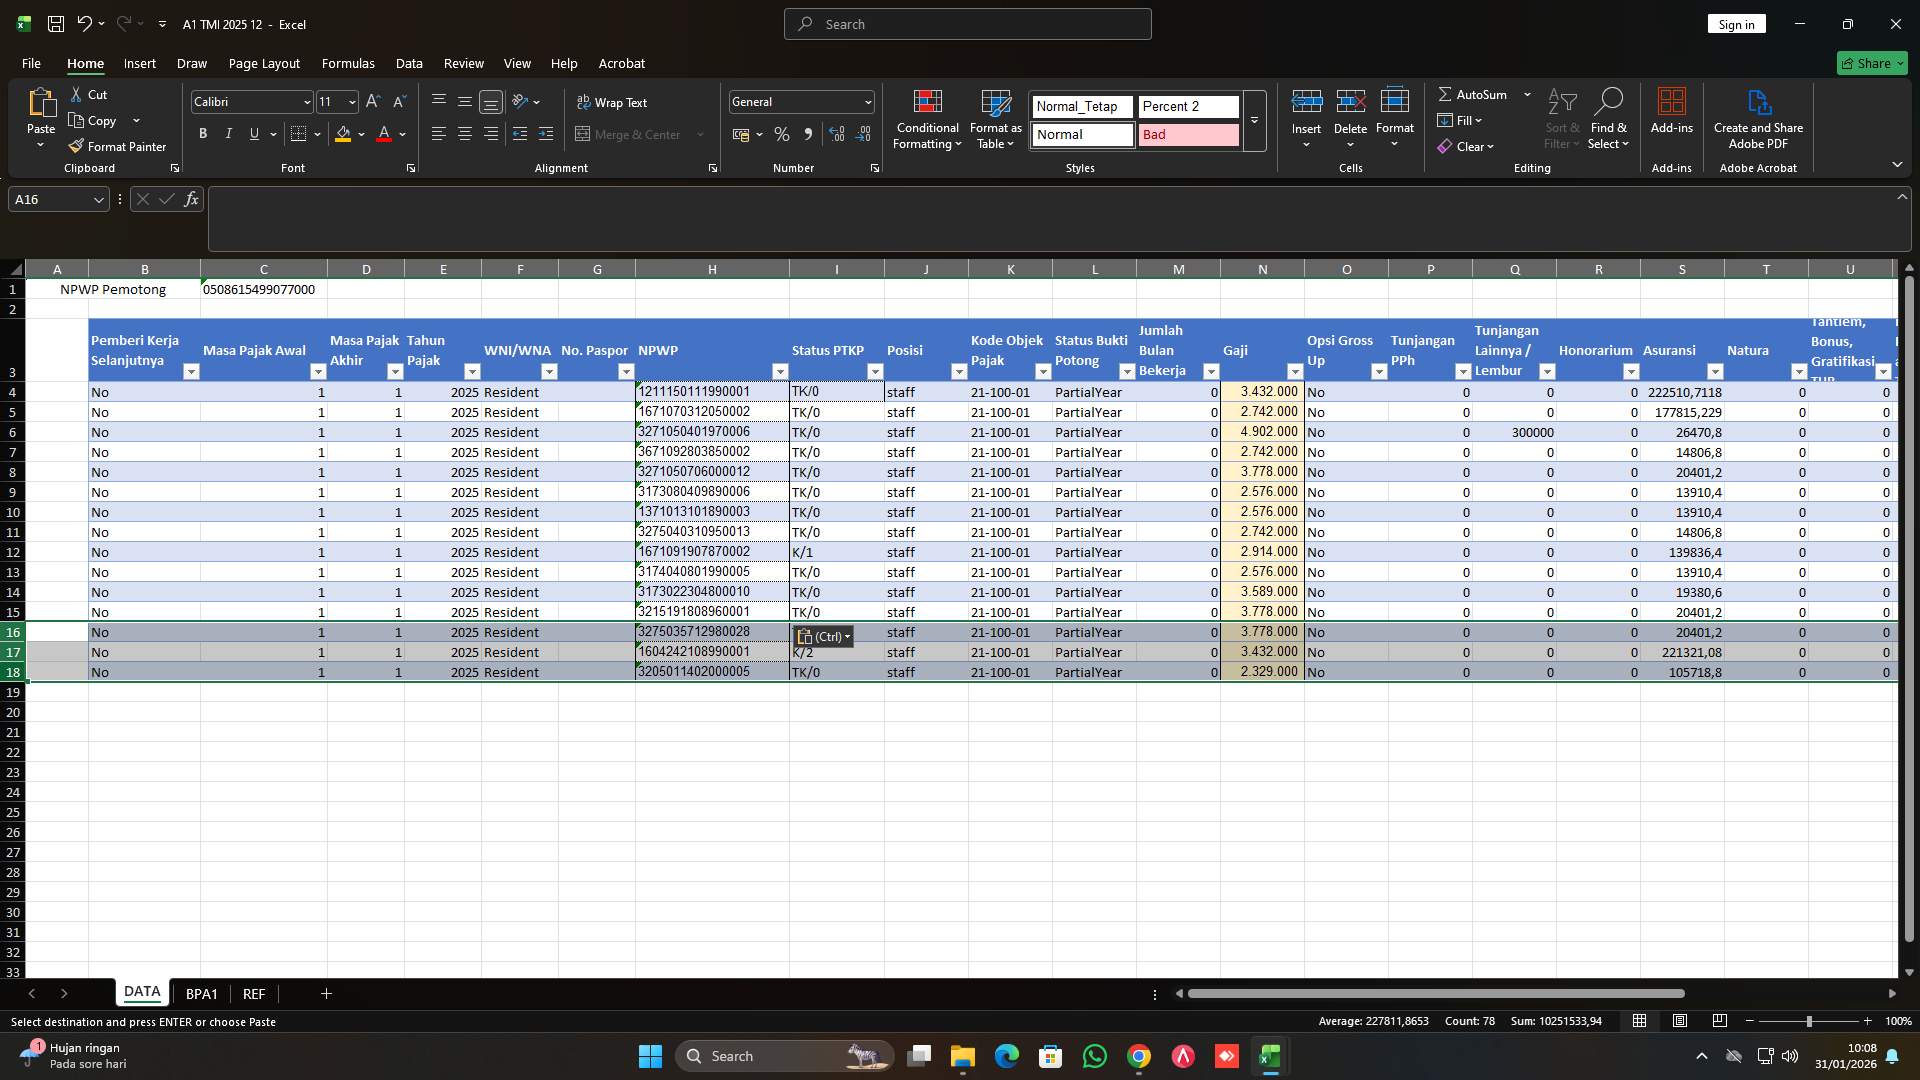Switch to the Formulas ribbon tab
The height and width of the screenshot is (1080, 1920).
347,63
